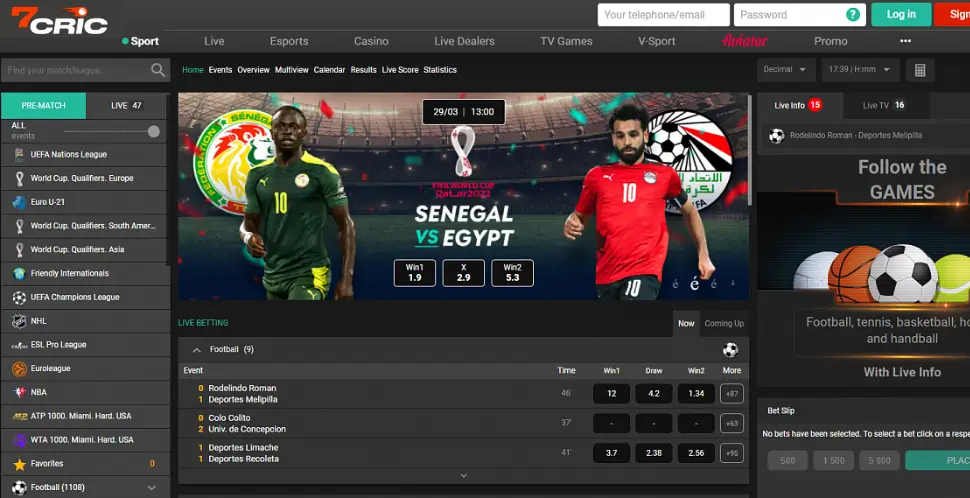
Task: Click the ATP 1000 Miami icon
Action: pyautogui.click(x=19, y=416)
